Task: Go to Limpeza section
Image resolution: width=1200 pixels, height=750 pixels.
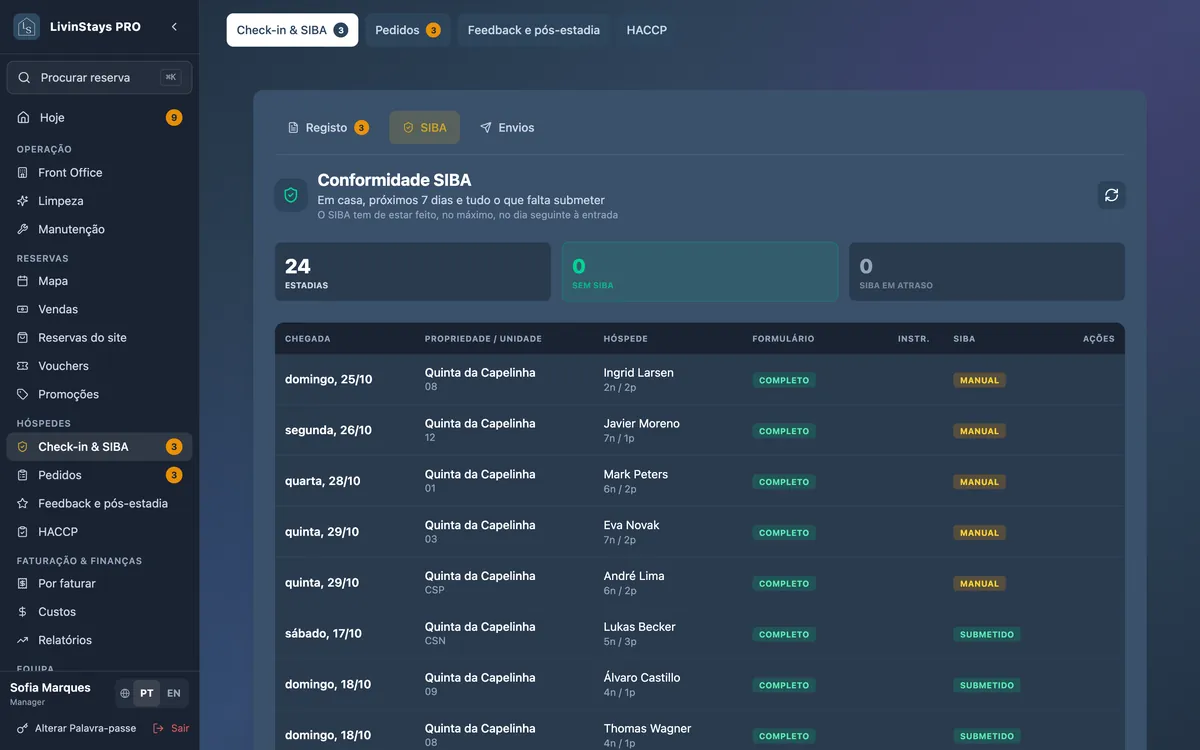Action: click(x=99, y=201)
